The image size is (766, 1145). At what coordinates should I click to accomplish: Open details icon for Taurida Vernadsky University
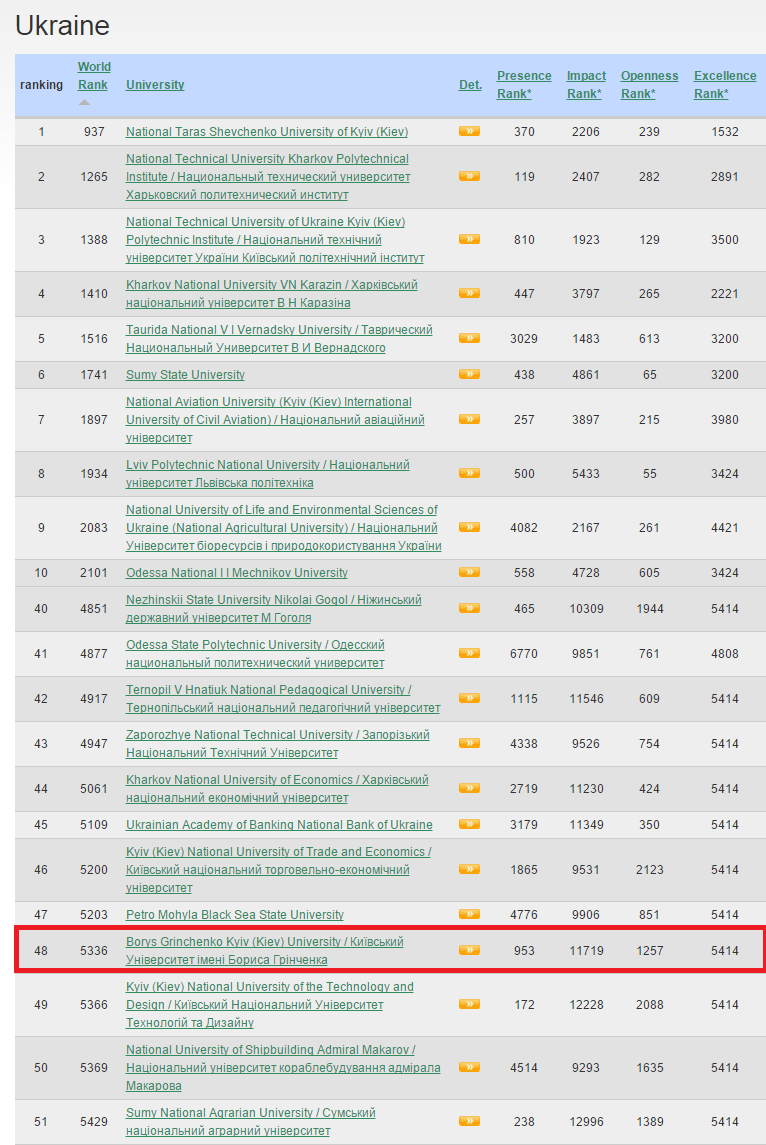coord(469,338)
